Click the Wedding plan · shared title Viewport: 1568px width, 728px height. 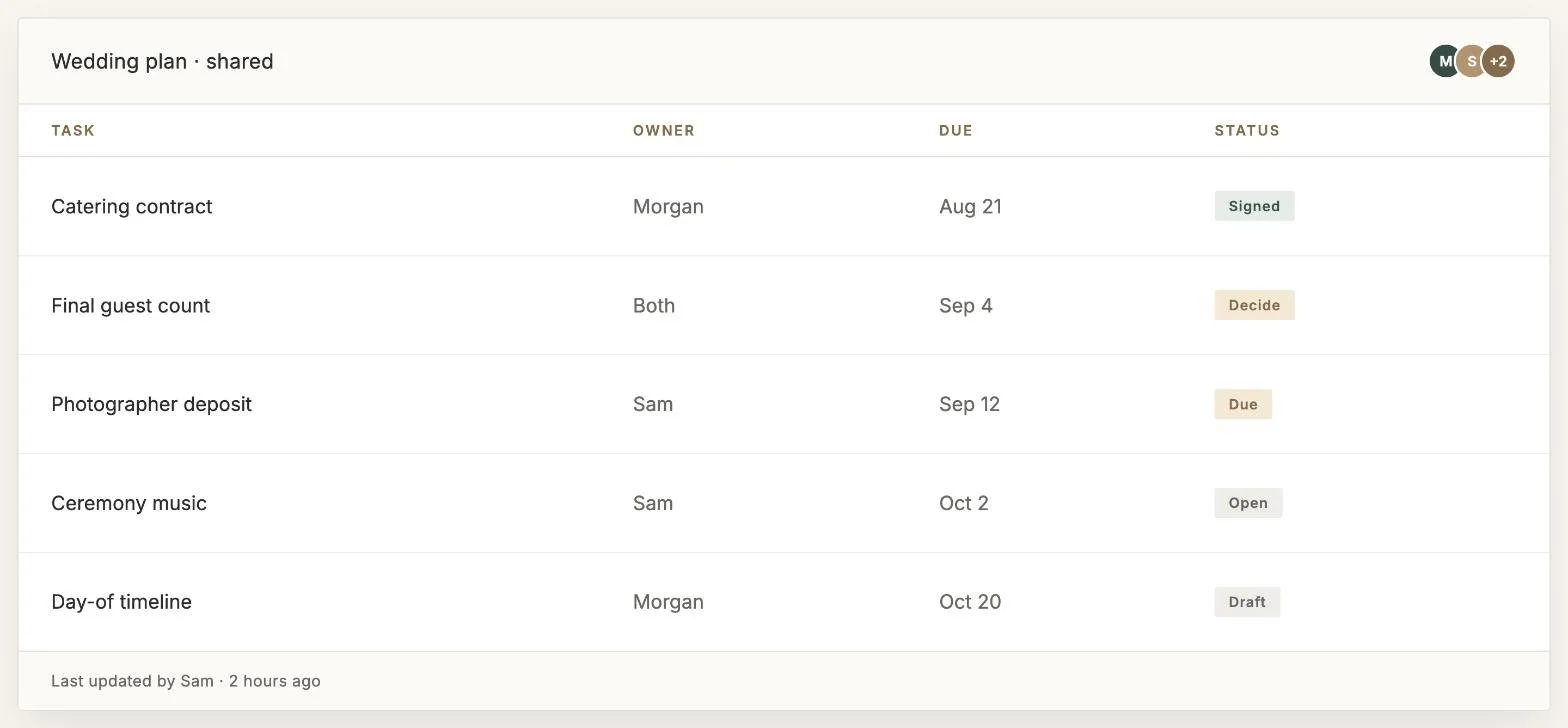pyautogui.click(x=162, y=61)
